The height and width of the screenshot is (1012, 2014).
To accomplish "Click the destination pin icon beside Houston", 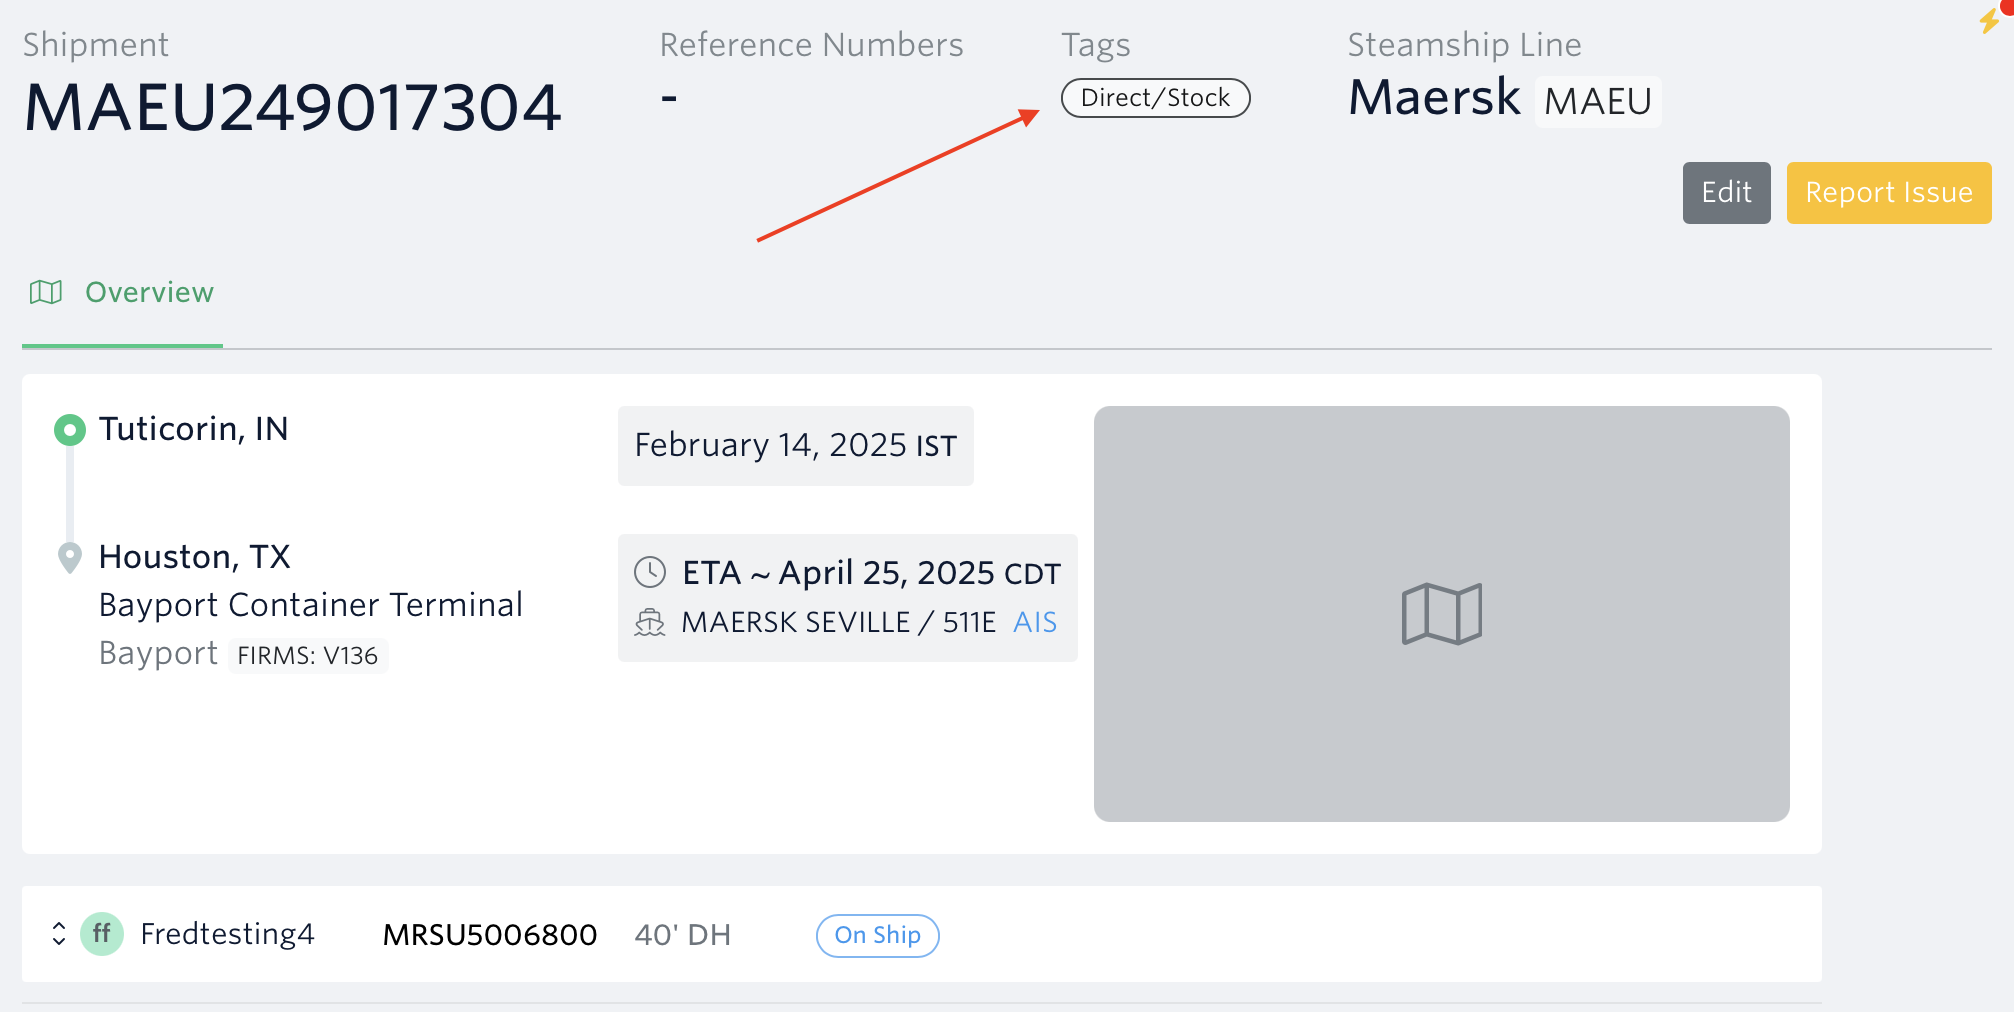I will [69, 557].
